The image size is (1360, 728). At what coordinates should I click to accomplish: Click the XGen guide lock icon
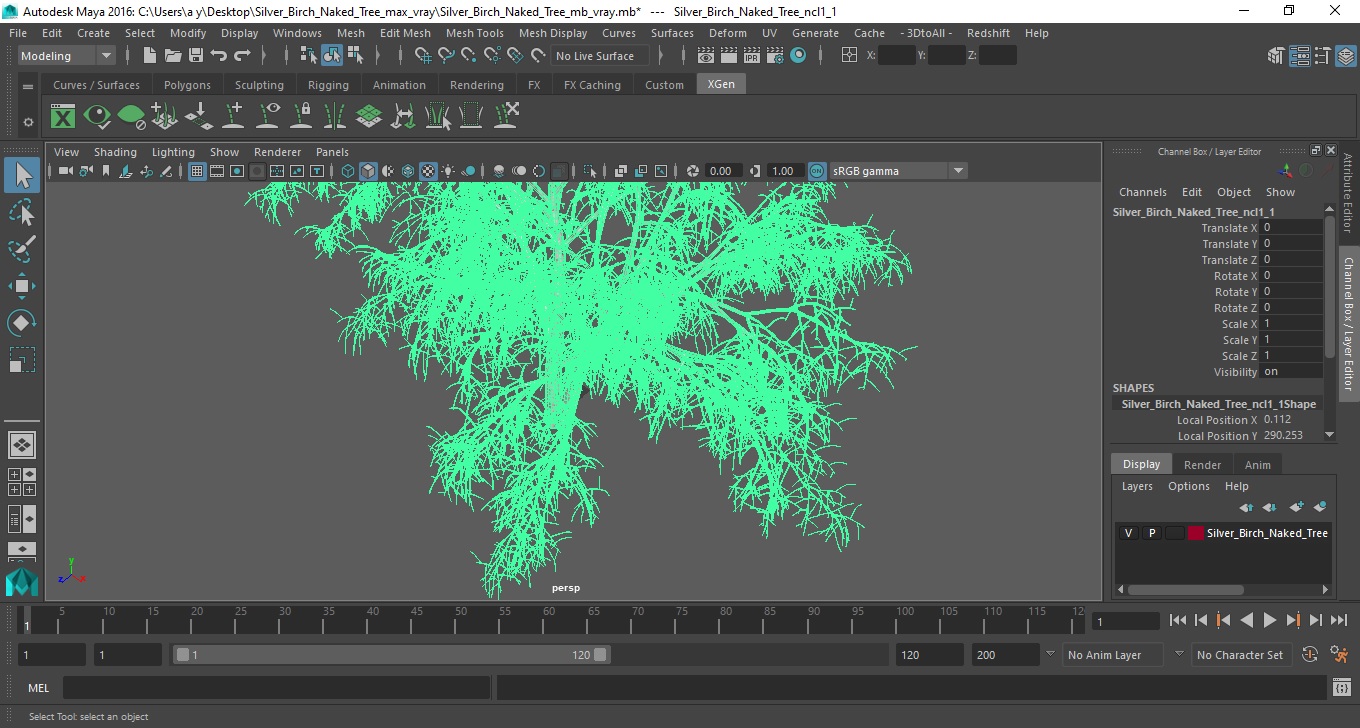[x=301, y=116]
